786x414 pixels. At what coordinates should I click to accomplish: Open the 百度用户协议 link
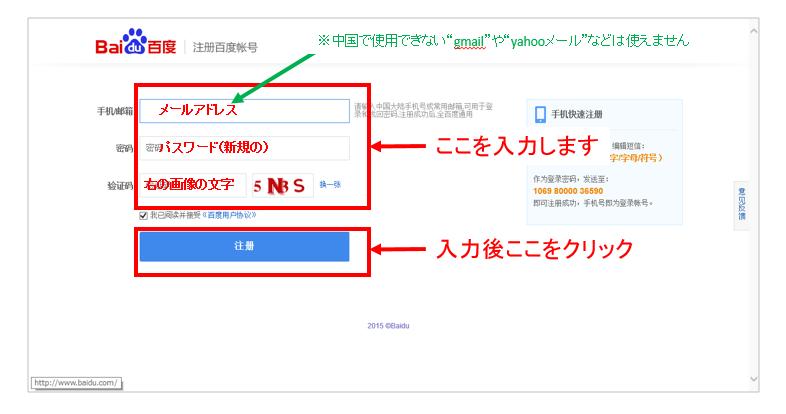[230, 215]
